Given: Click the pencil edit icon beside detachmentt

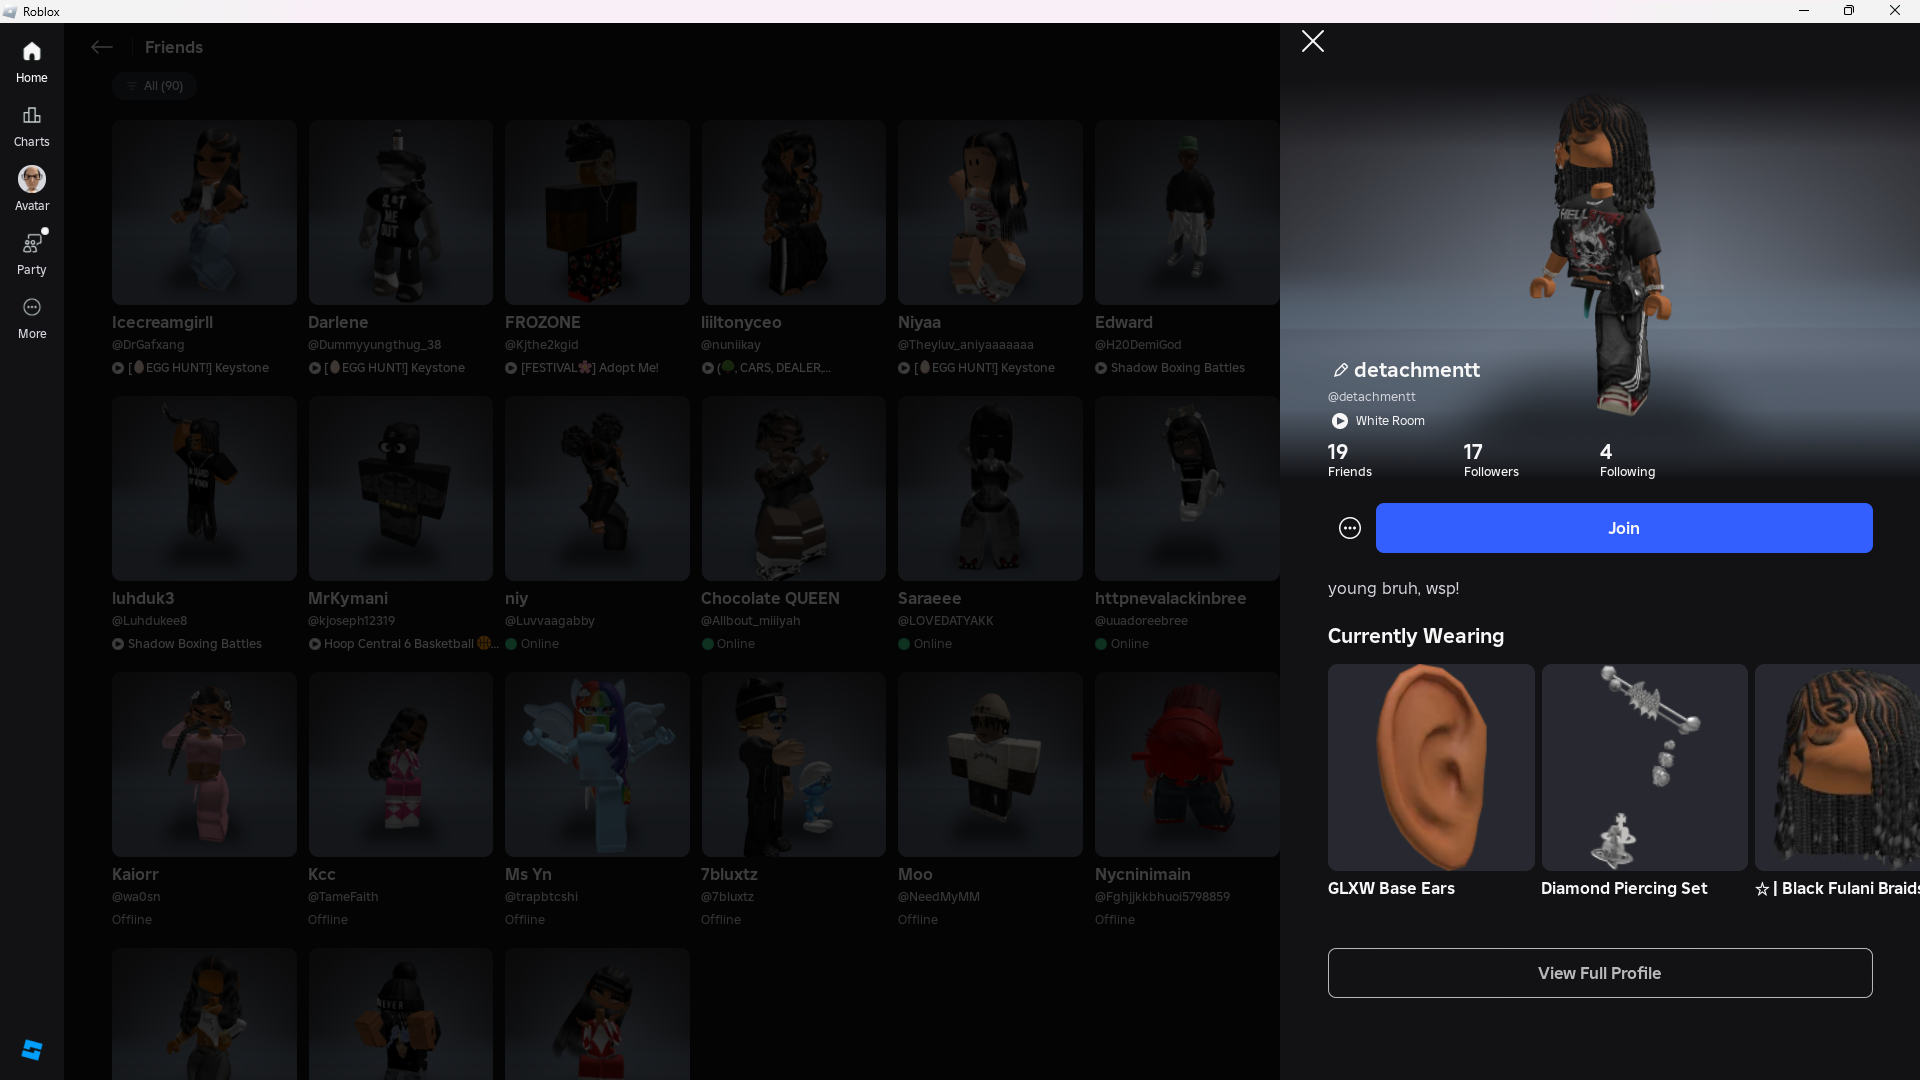Looking at the screenshot, I should (x=1340, y=370).
